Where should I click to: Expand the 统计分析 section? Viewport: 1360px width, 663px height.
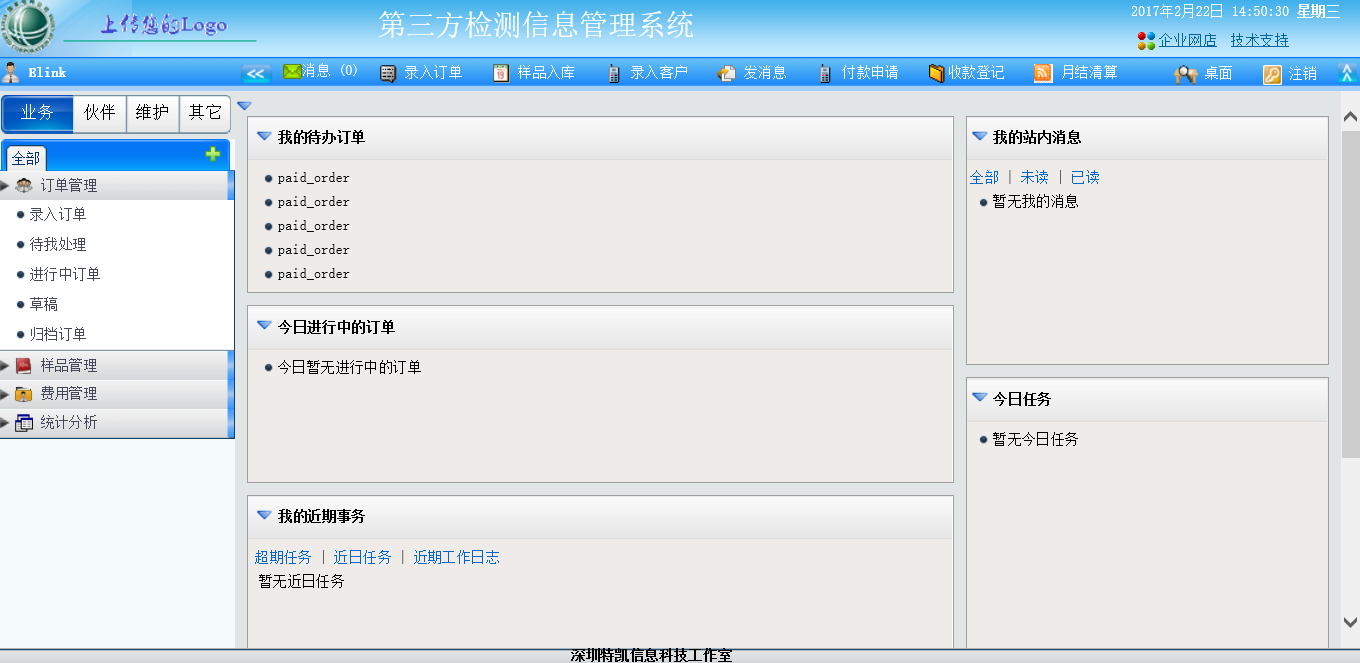click(x=5, y=423)
